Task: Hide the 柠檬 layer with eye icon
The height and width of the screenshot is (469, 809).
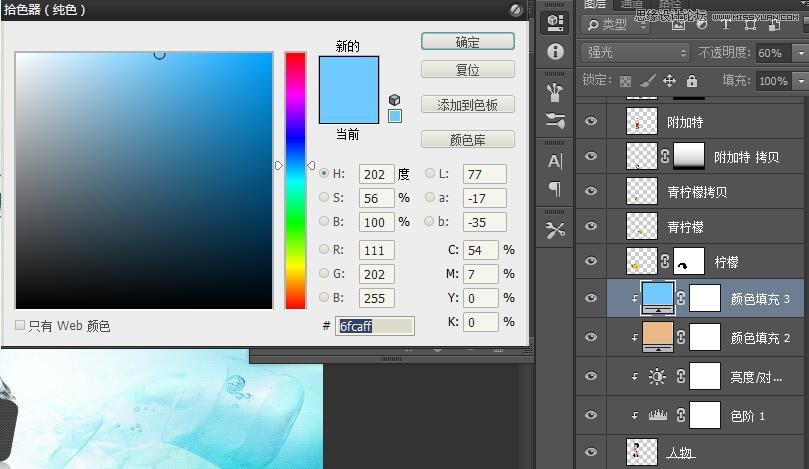Action: point(591,261)
